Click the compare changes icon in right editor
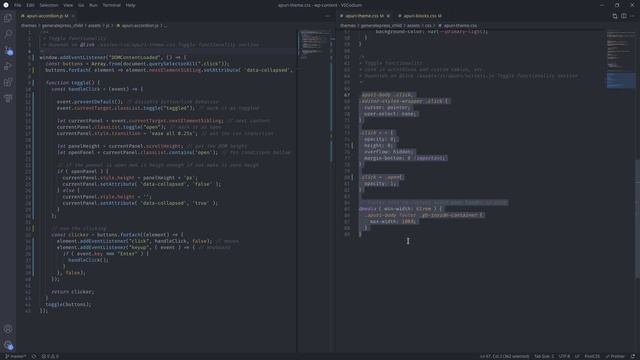Viewport: 640px width, 360px height. (x=615, y=16)
